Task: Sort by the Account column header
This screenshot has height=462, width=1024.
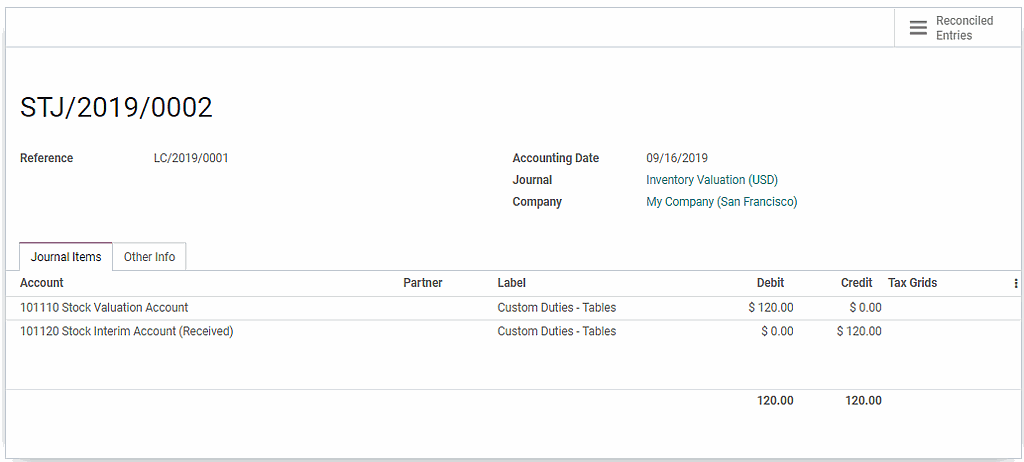Action: [42, 283]
